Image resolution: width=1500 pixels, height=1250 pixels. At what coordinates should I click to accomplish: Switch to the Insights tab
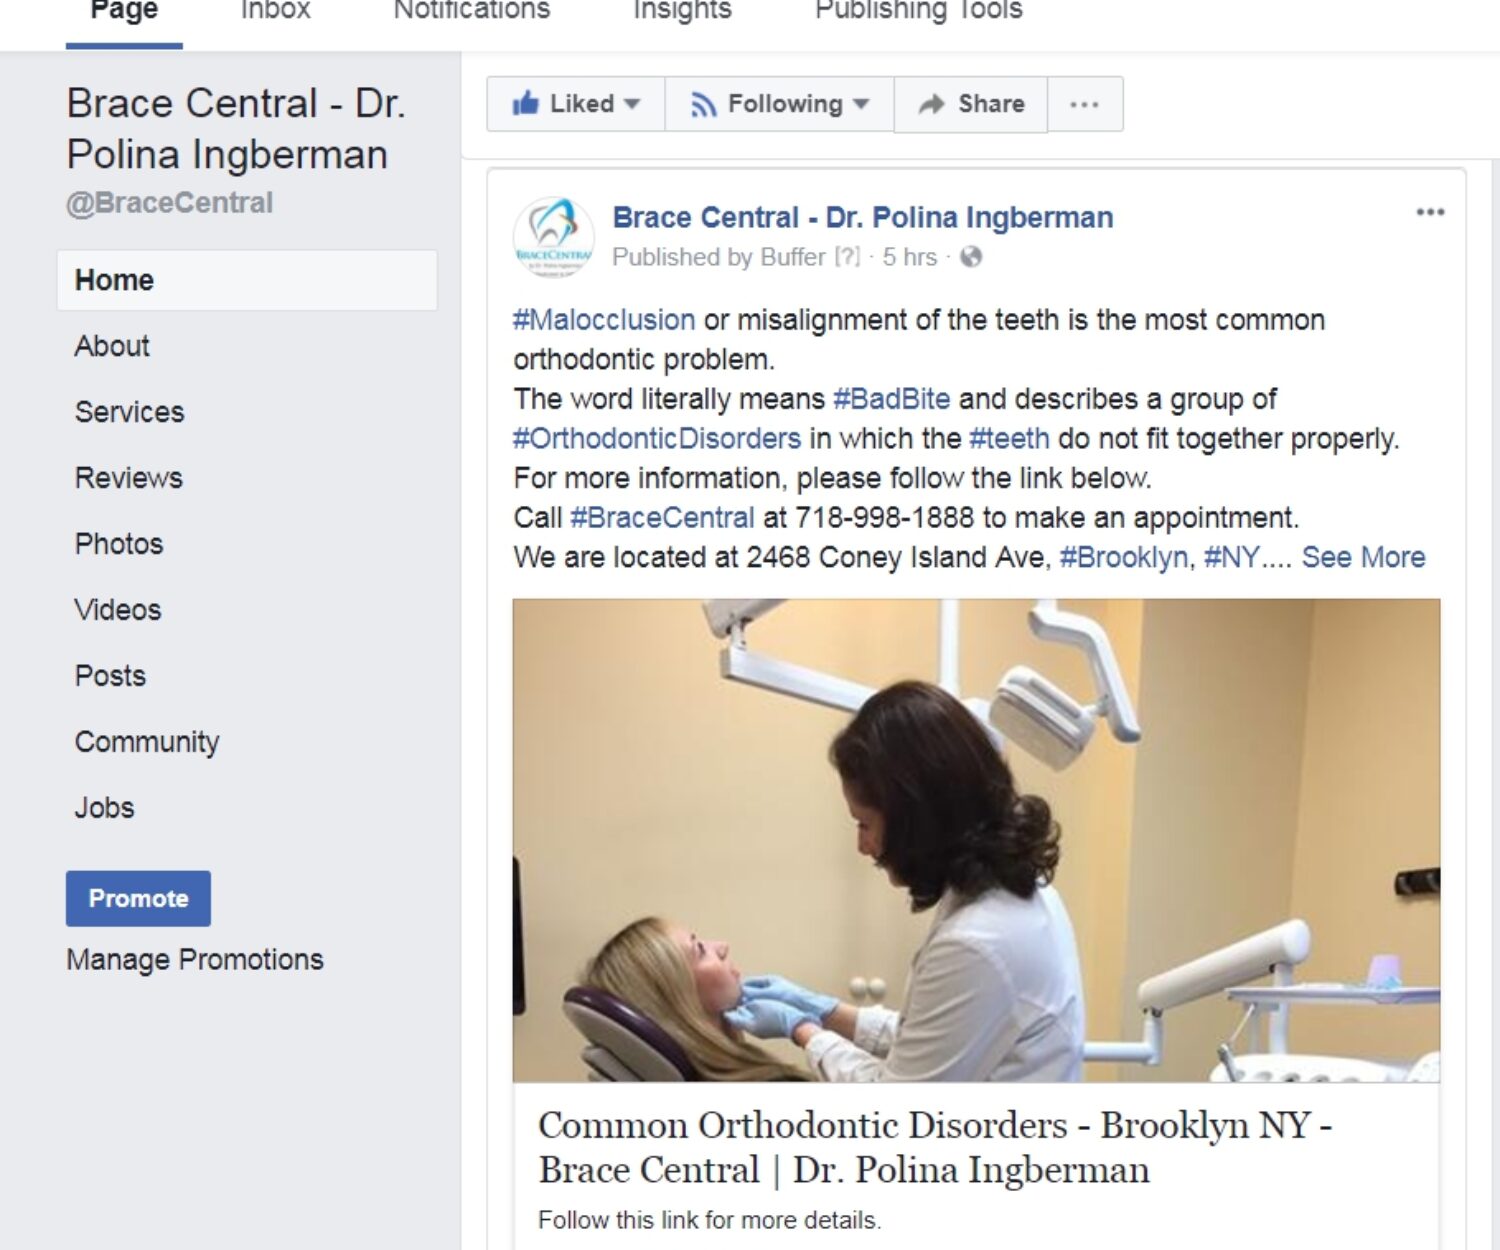pos(682,10)
